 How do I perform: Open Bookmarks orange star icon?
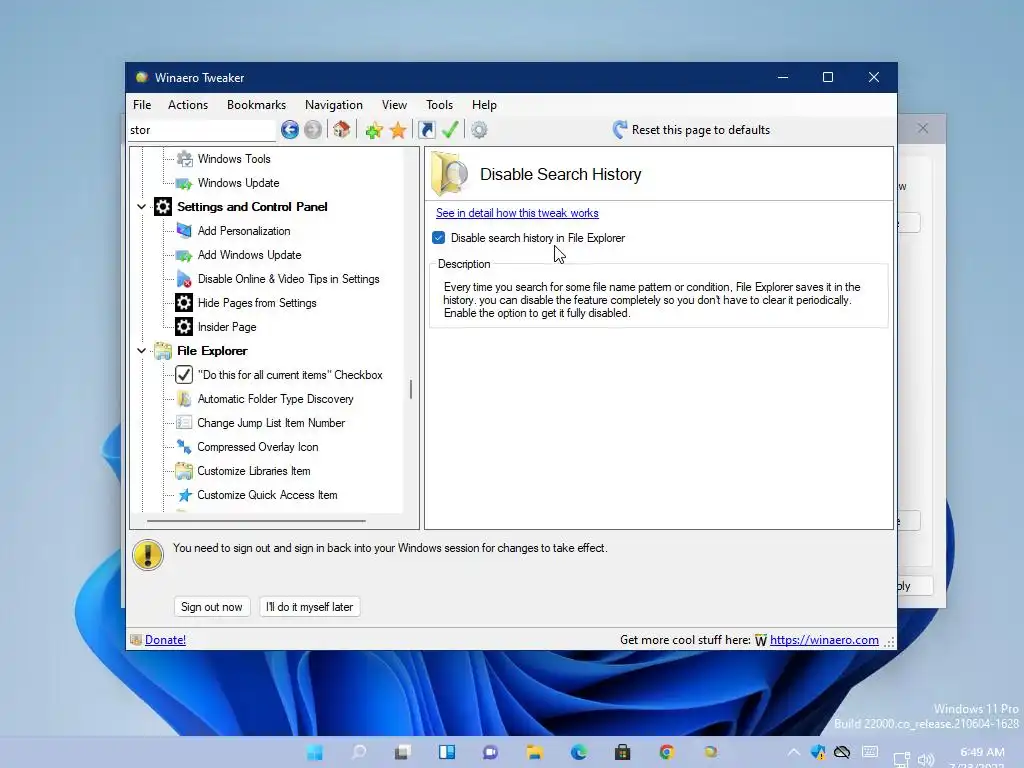[x=398, y=130]
